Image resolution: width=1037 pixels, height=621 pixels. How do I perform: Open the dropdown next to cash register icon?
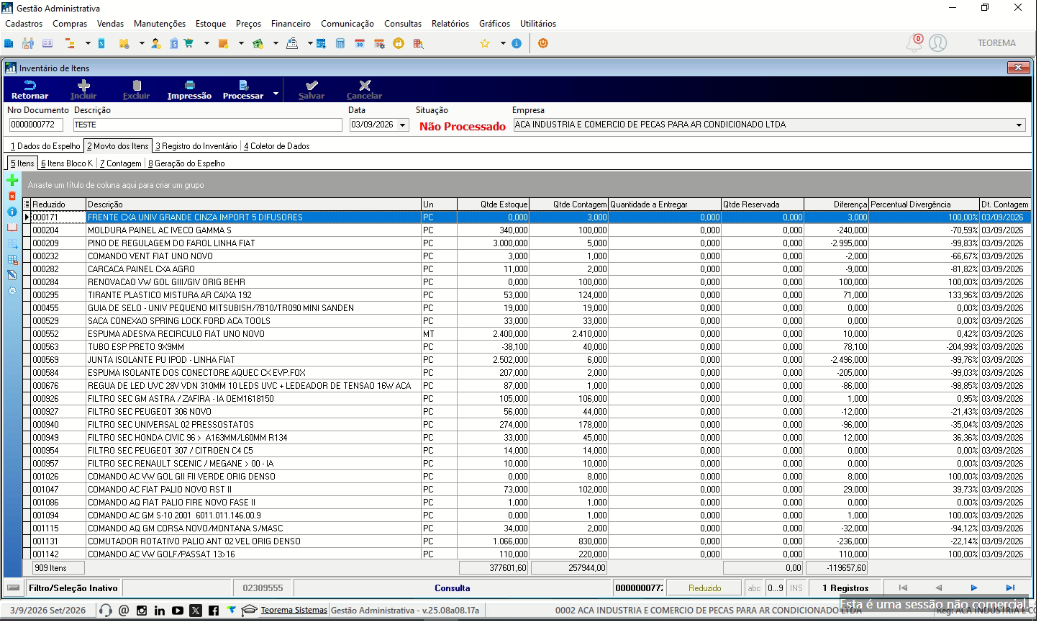pos(310,44)
